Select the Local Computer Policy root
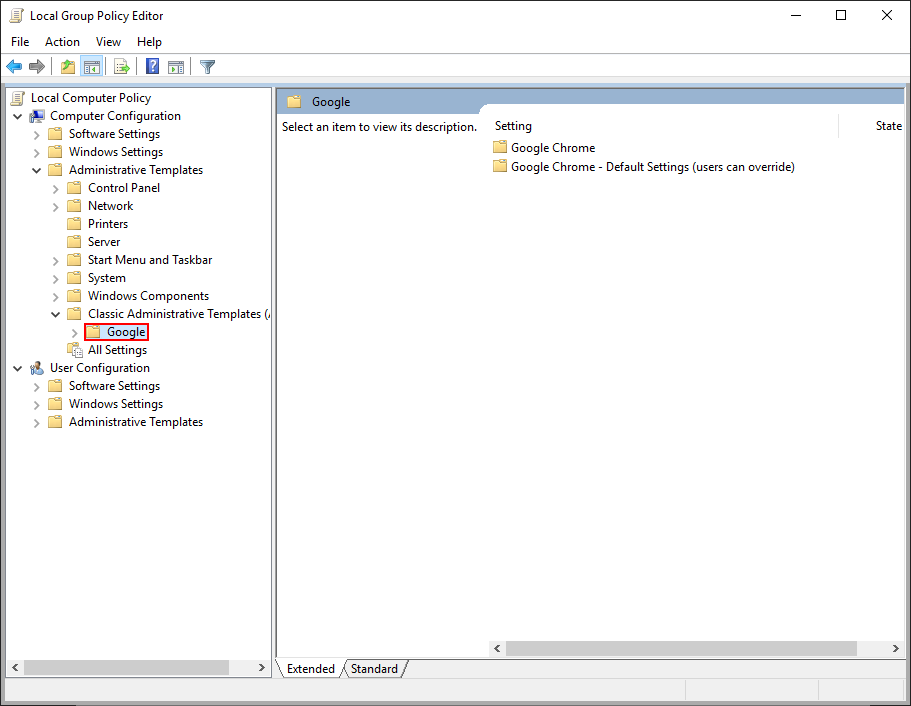911x706 pixels. (x=91, y=98)
